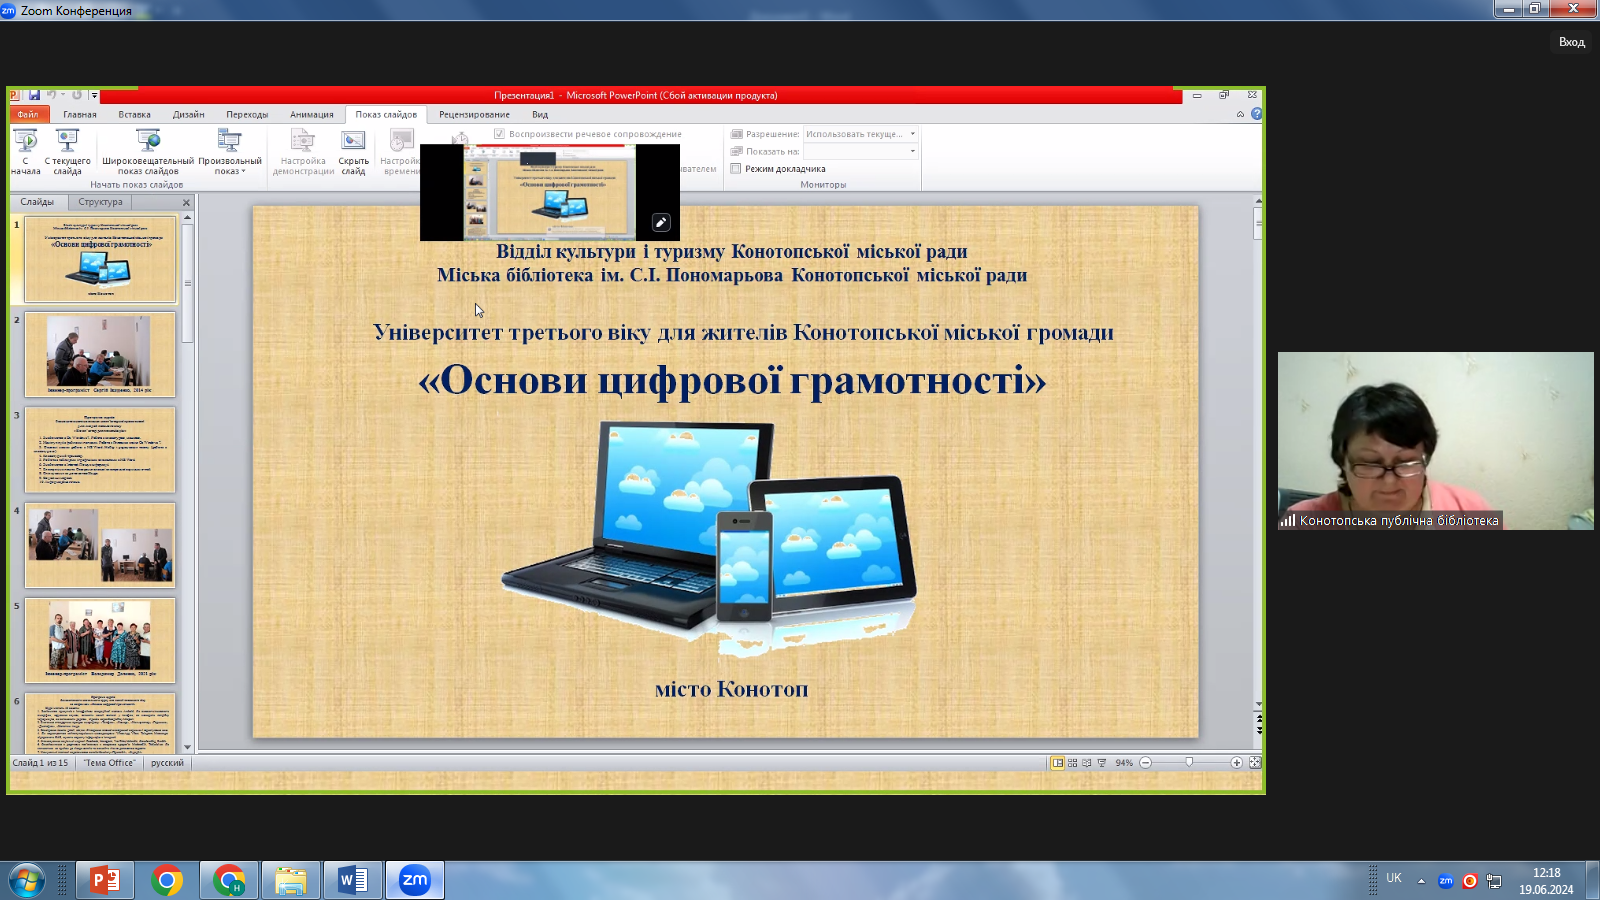Save presentation via Quick Access toolbar
Screen dimensions: 1600x900
(x=34, y=95)
